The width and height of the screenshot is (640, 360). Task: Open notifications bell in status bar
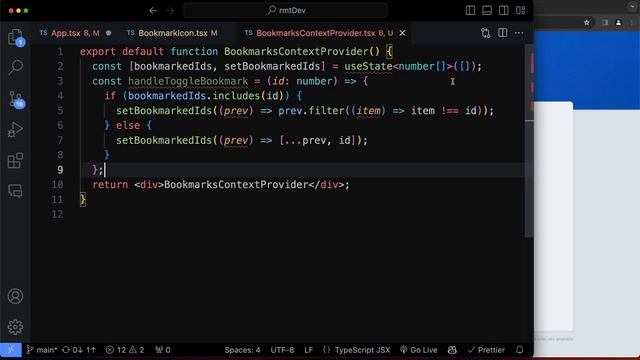(x=520, y=350)
